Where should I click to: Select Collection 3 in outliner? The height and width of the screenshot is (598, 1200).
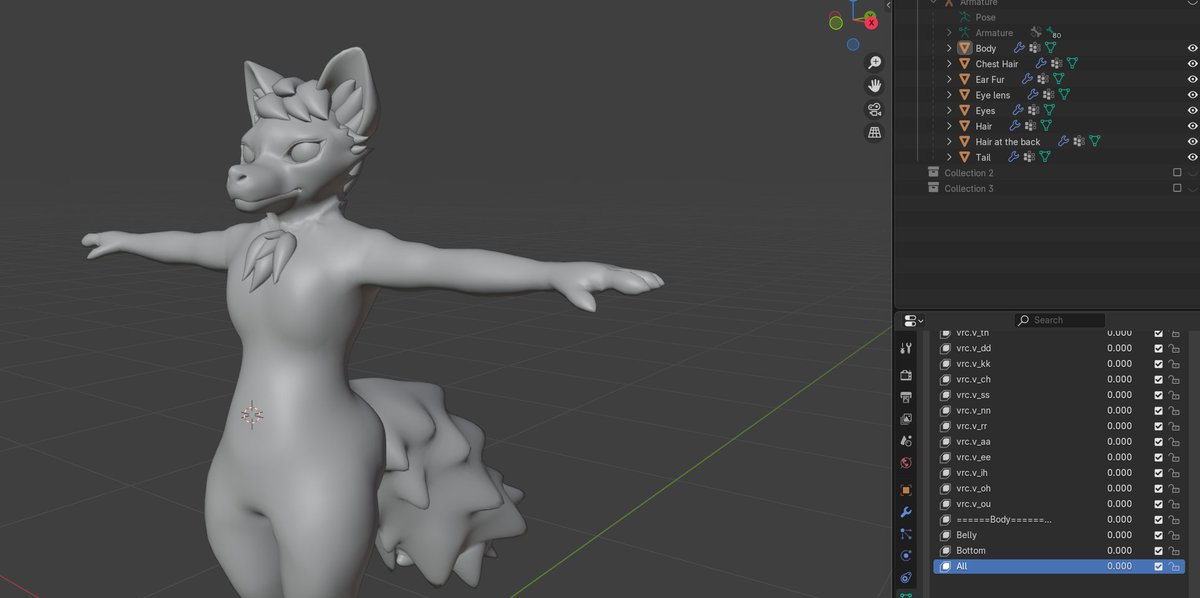click(969, 188)
